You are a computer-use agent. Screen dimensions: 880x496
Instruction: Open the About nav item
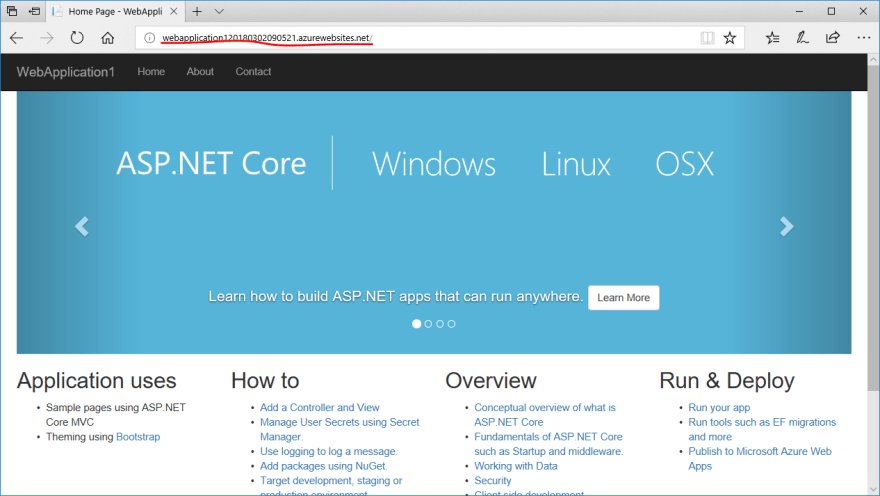point(200,72)
